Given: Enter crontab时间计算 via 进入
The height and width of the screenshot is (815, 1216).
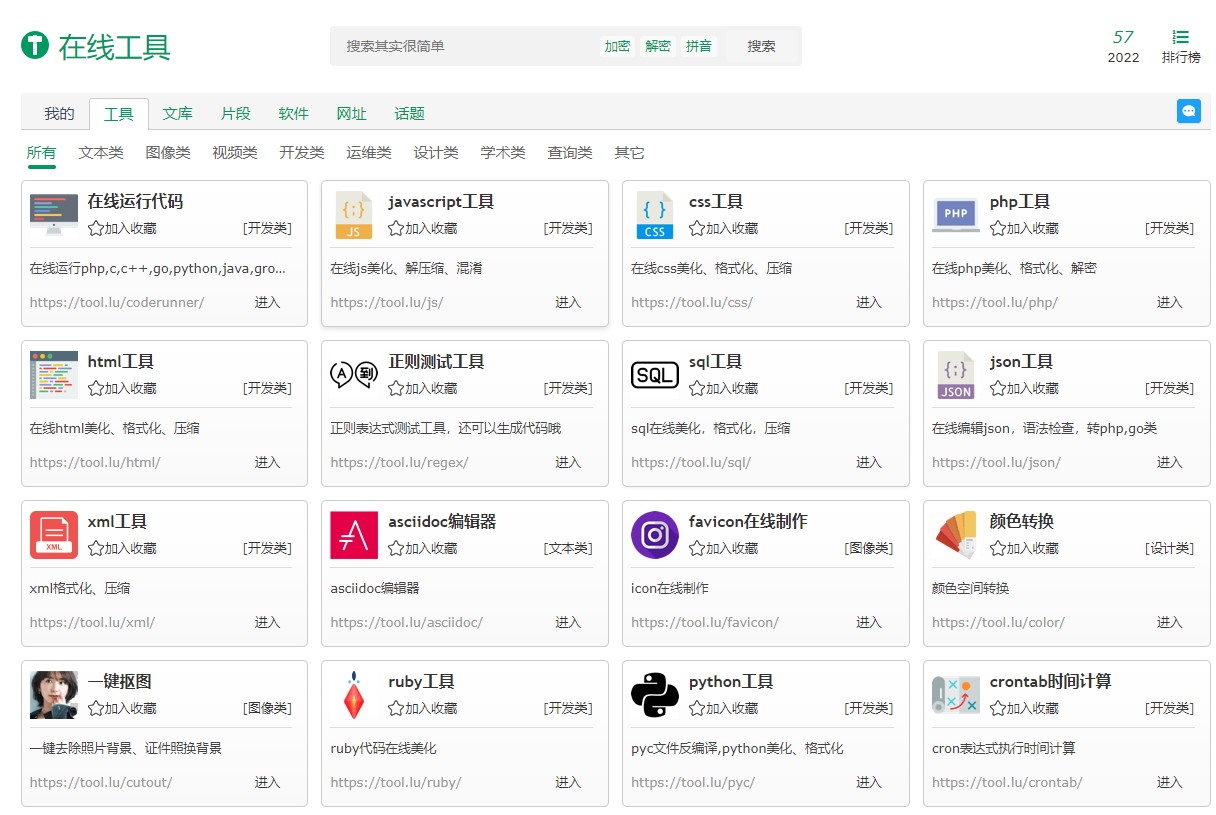Looking at the screenshot, I should click(x=1170, y=782).
